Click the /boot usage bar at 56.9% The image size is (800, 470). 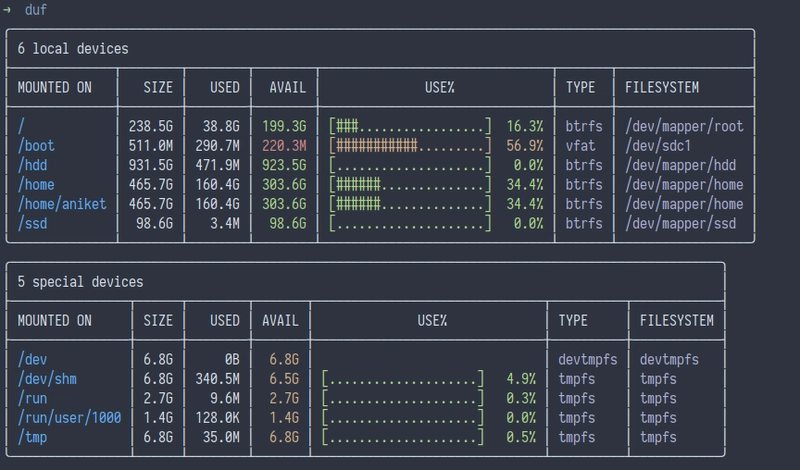pos(410,146)
